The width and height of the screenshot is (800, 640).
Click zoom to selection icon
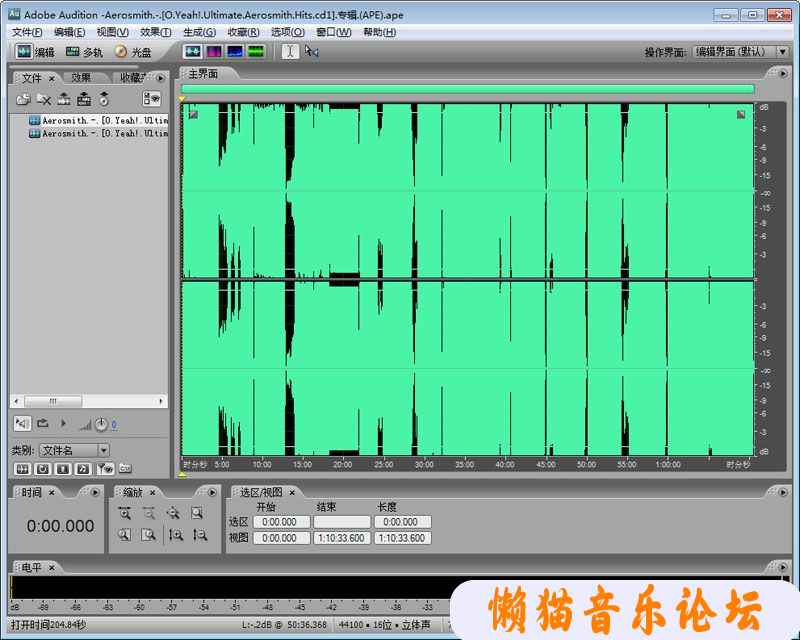coord(197,513)
